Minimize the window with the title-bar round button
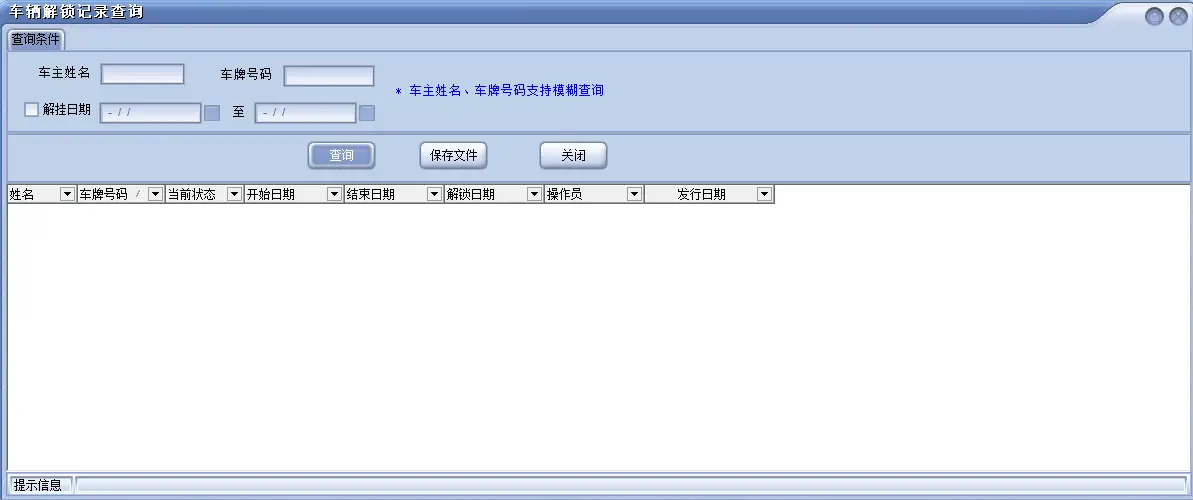 (1154, 17)
